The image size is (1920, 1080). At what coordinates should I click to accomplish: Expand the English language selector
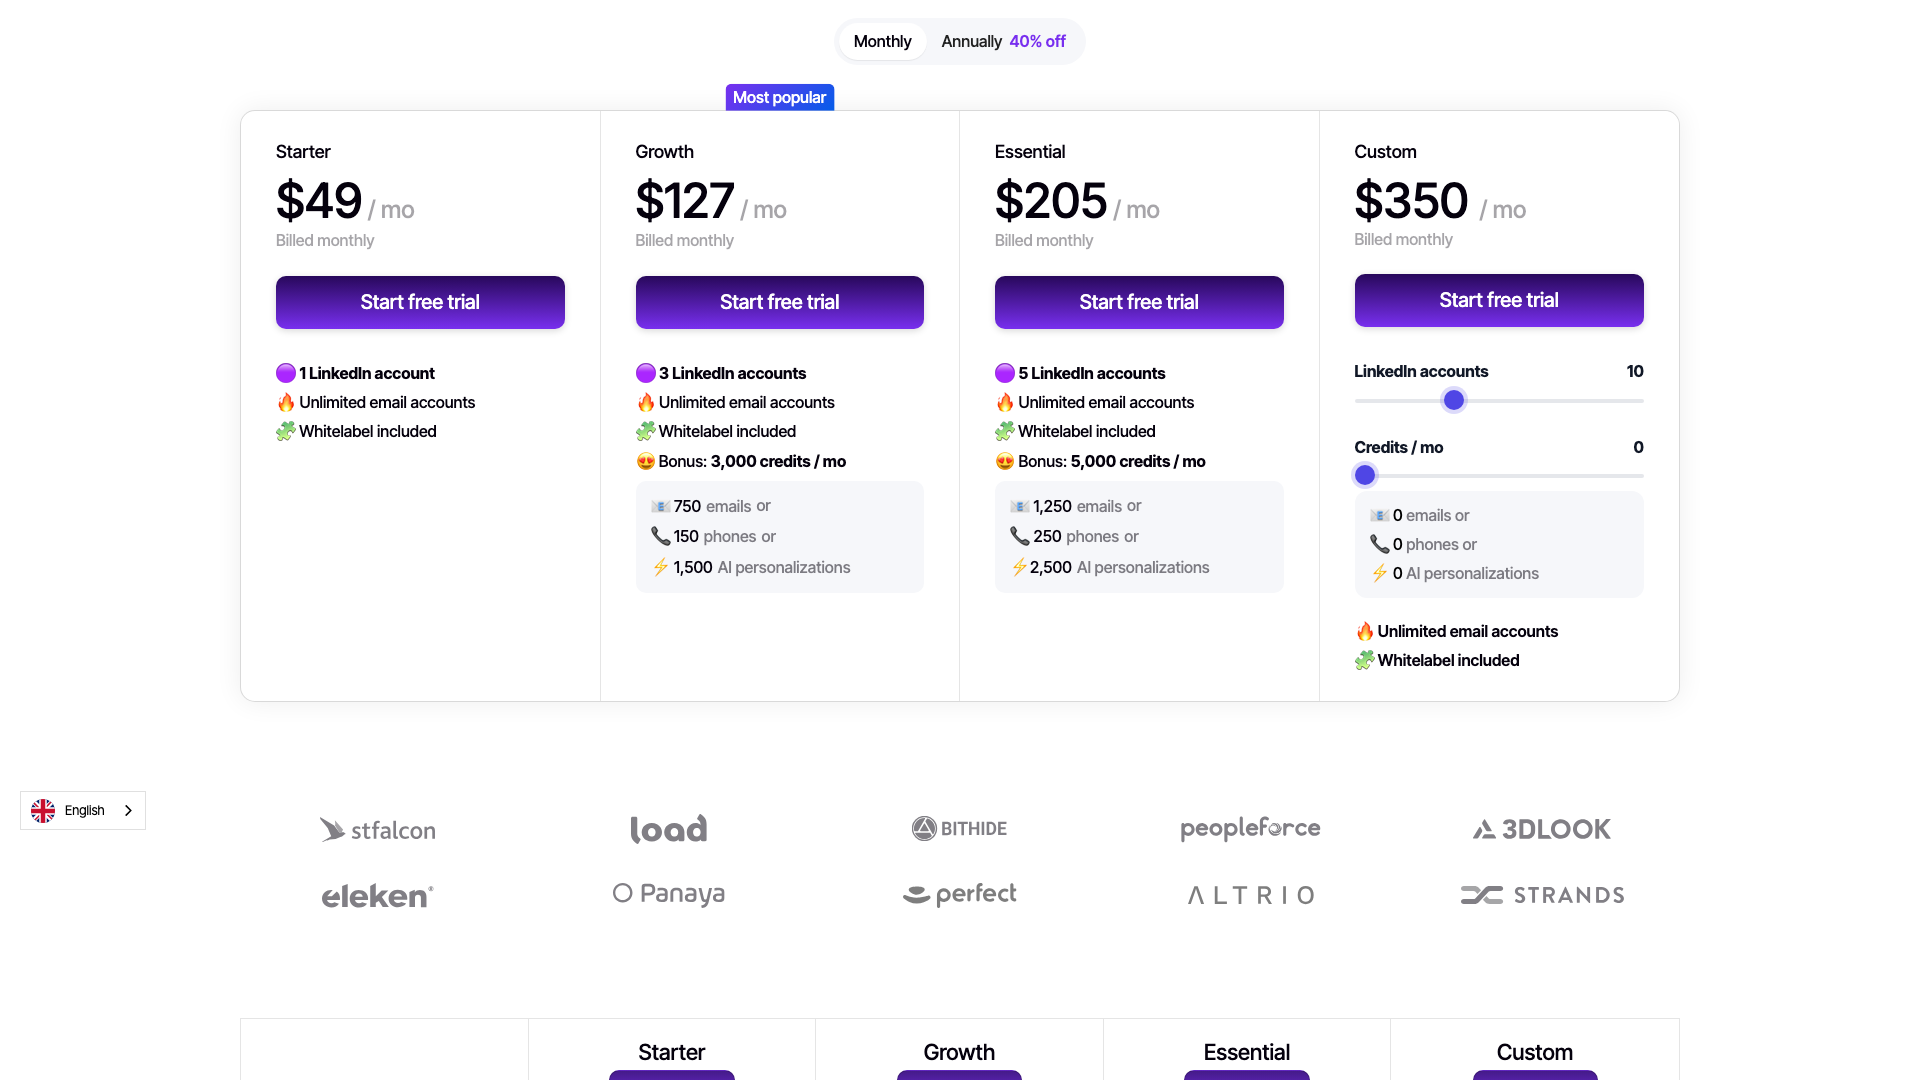tap(83, 810)
